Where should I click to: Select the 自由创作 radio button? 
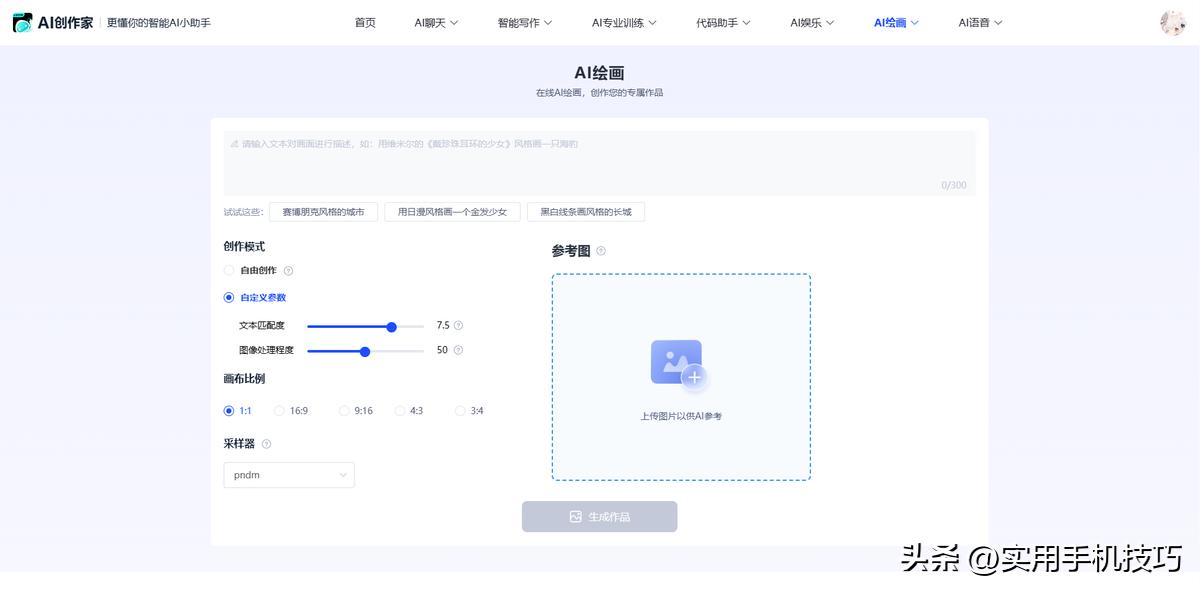coord(228,270)
